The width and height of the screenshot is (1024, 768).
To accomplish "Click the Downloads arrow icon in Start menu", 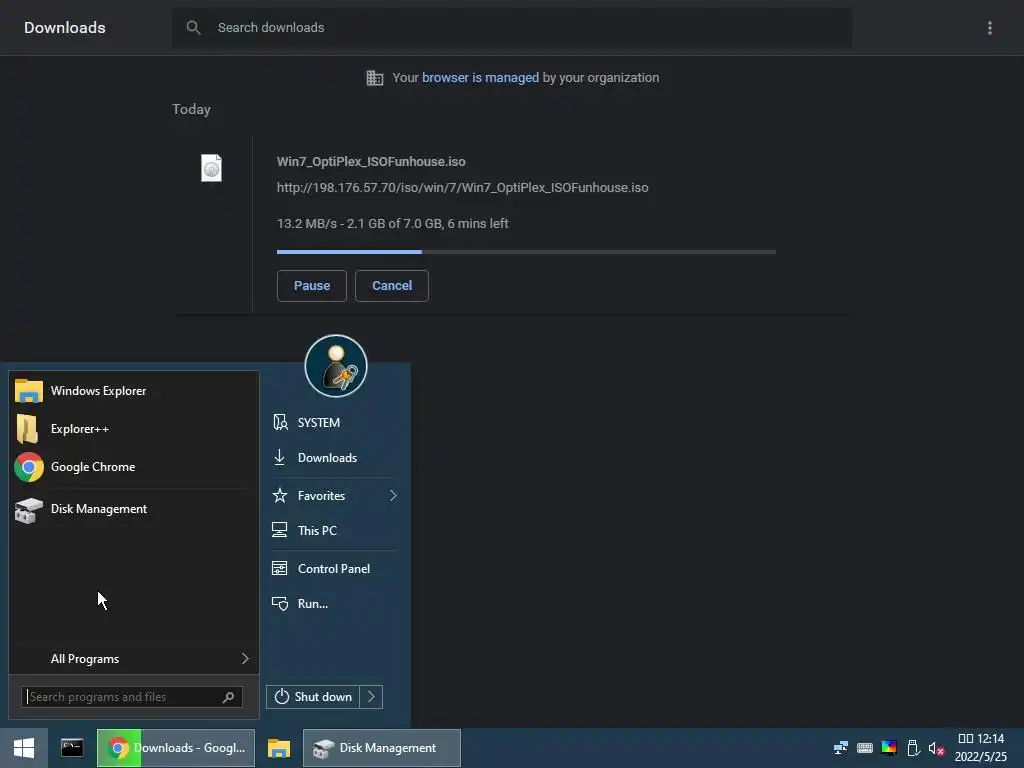I will [280, 457].
